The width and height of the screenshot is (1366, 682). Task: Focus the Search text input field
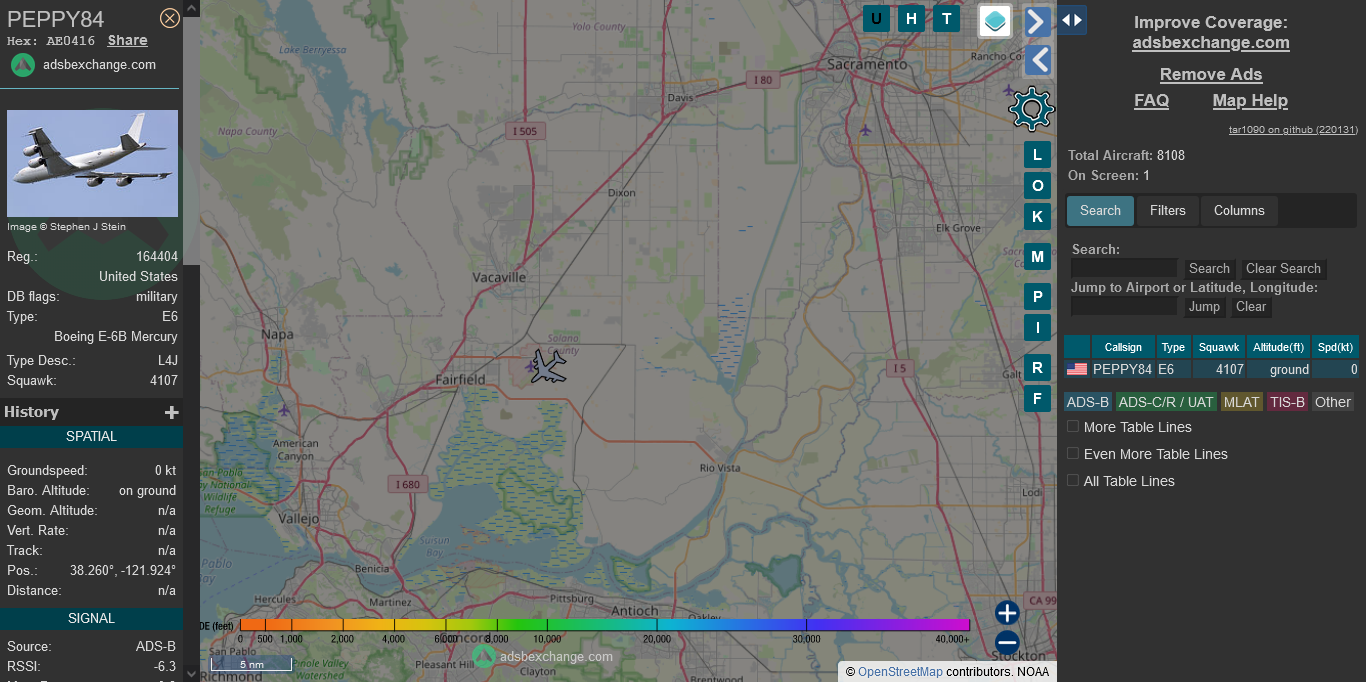[1124, 268]
